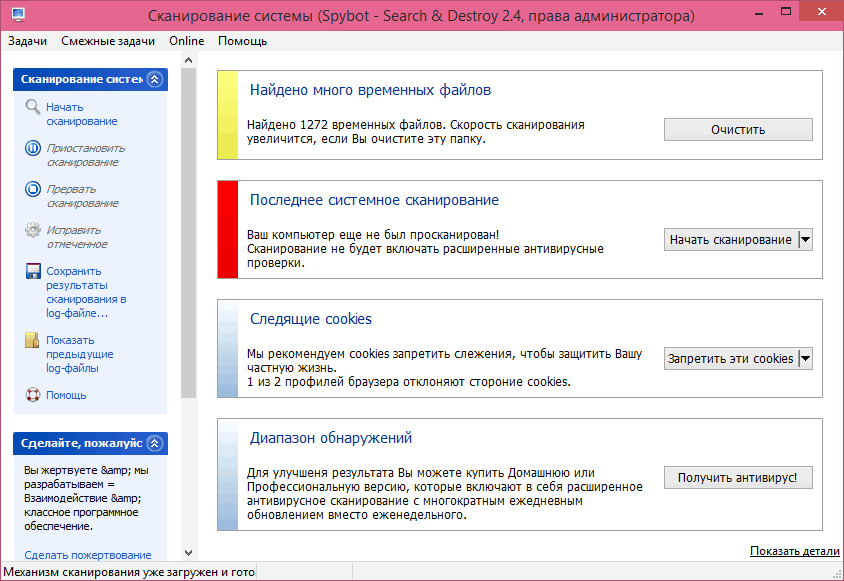Click the lifebuoy help icon
Image resolution: width=844 pixels, height=581 pixels.
tap(33, 395)
